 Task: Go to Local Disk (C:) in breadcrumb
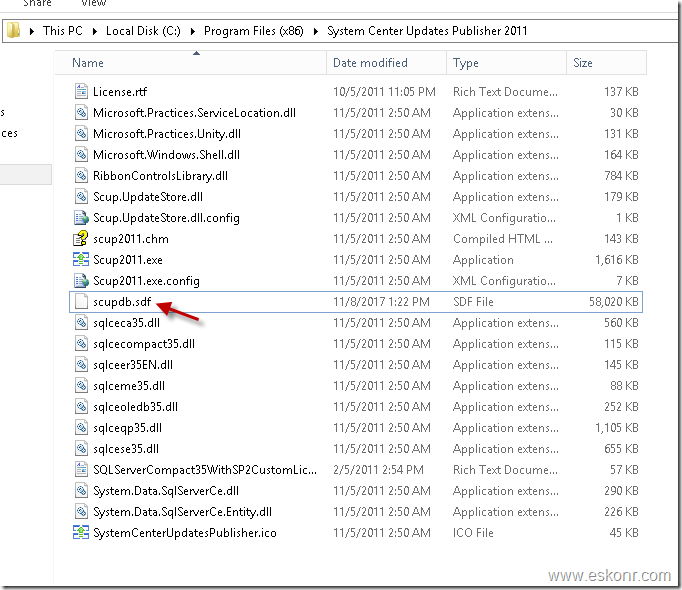(x=143, y=31)
